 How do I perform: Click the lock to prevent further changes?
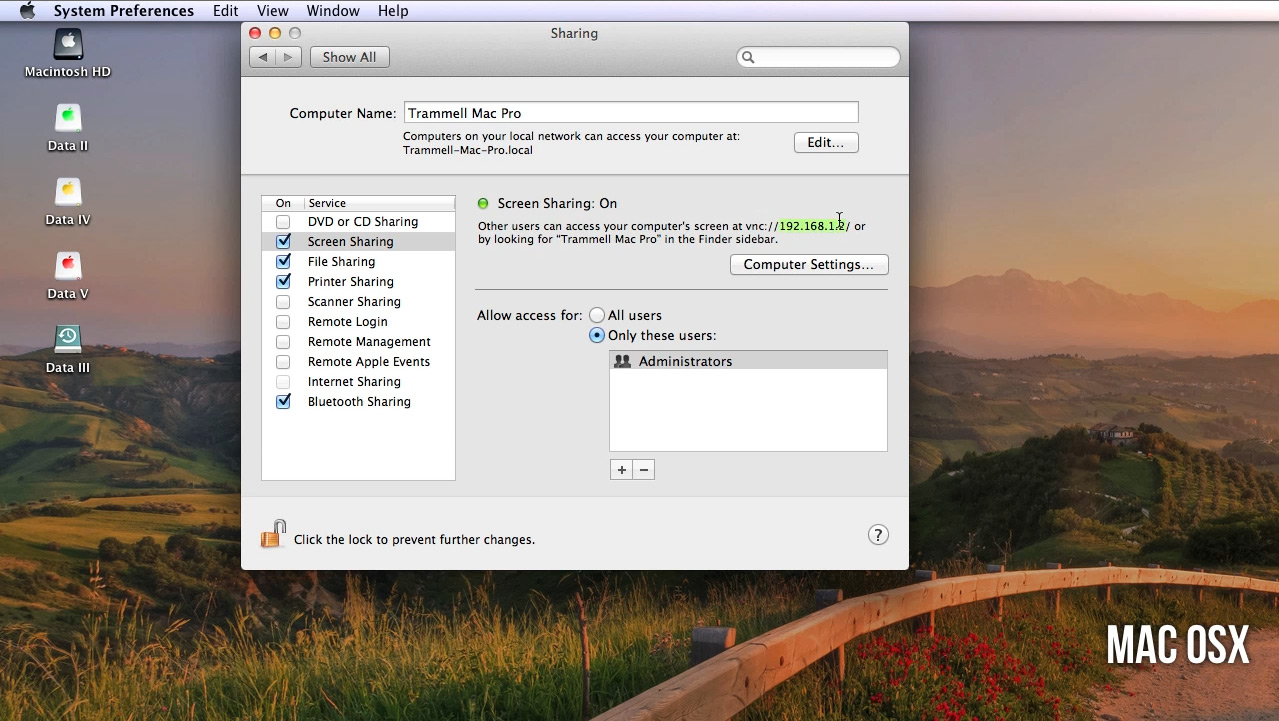click(x=271, y=533)
